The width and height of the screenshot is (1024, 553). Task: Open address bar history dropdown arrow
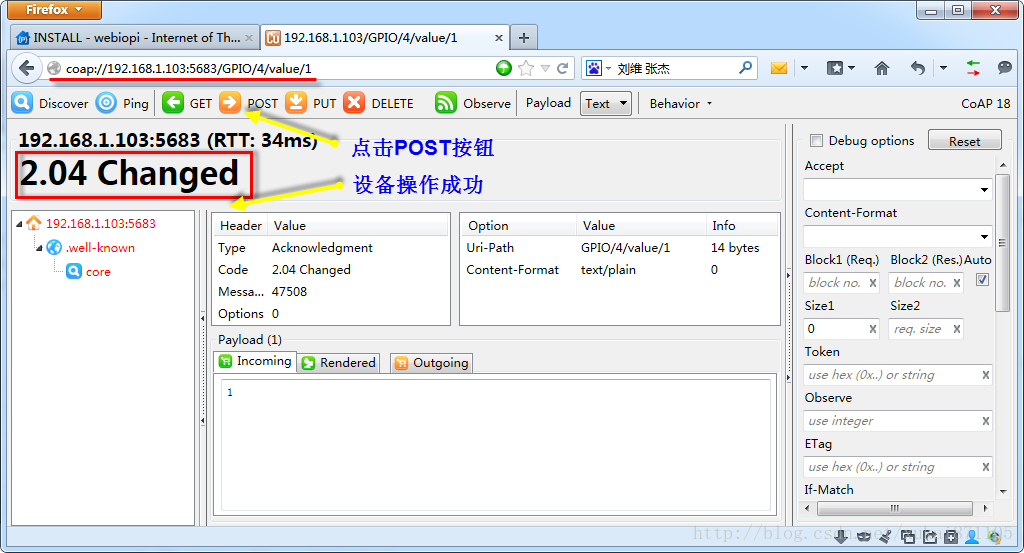coord(545,68)
